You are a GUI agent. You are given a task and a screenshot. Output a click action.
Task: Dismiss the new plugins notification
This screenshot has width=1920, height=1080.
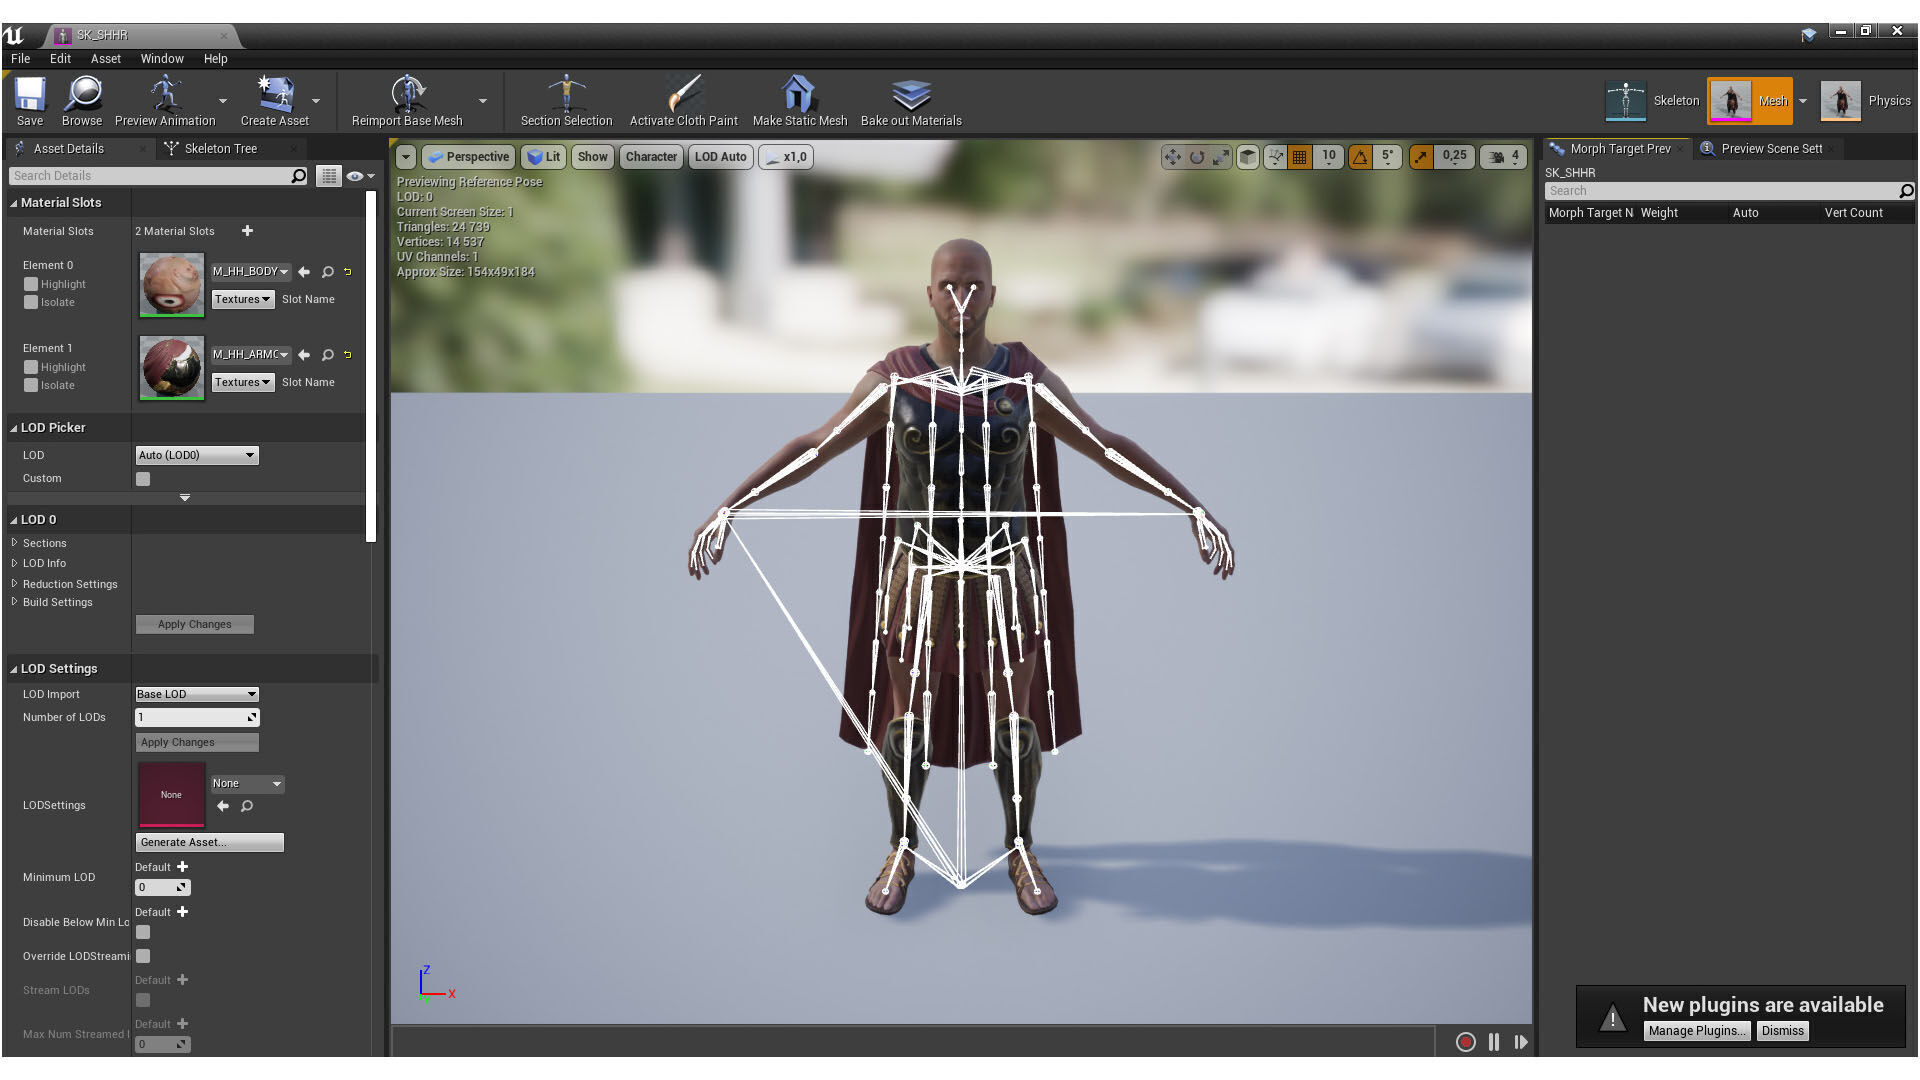tap(1782, 1031)
